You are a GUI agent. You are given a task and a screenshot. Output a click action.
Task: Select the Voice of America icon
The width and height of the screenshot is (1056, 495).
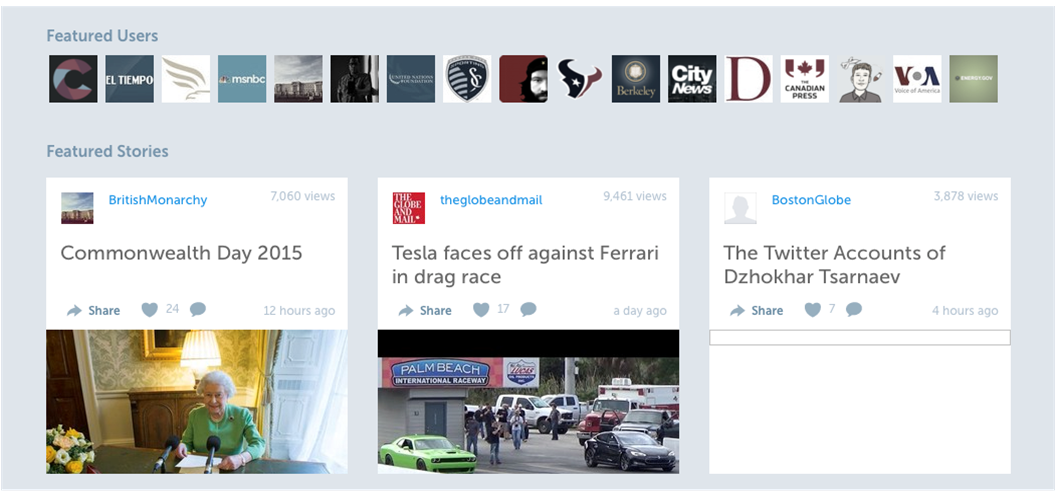pyautogui.click(x=917, y=79)
